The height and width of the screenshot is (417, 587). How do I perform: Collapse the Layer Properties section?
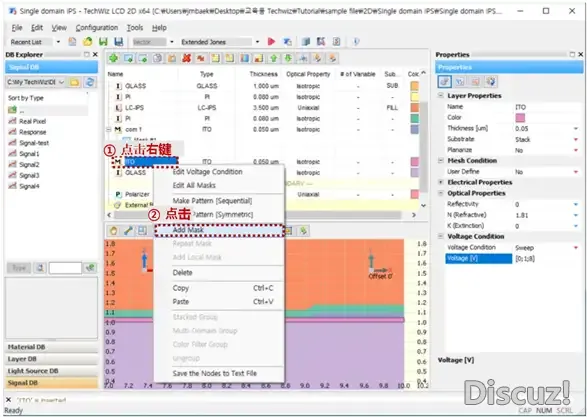click(441, 96)
